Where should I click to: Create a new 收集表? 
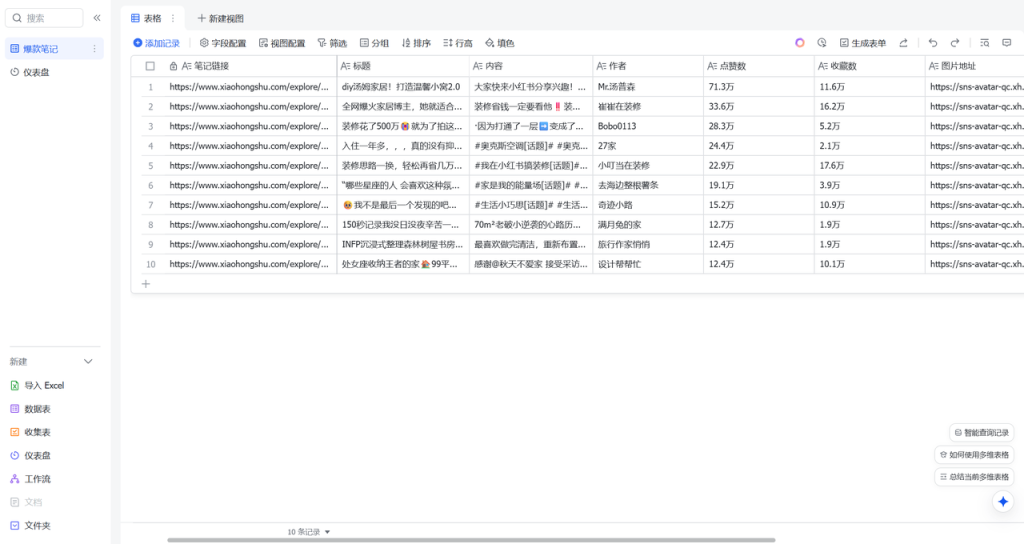pyautogui.click(x=31, y=432)
